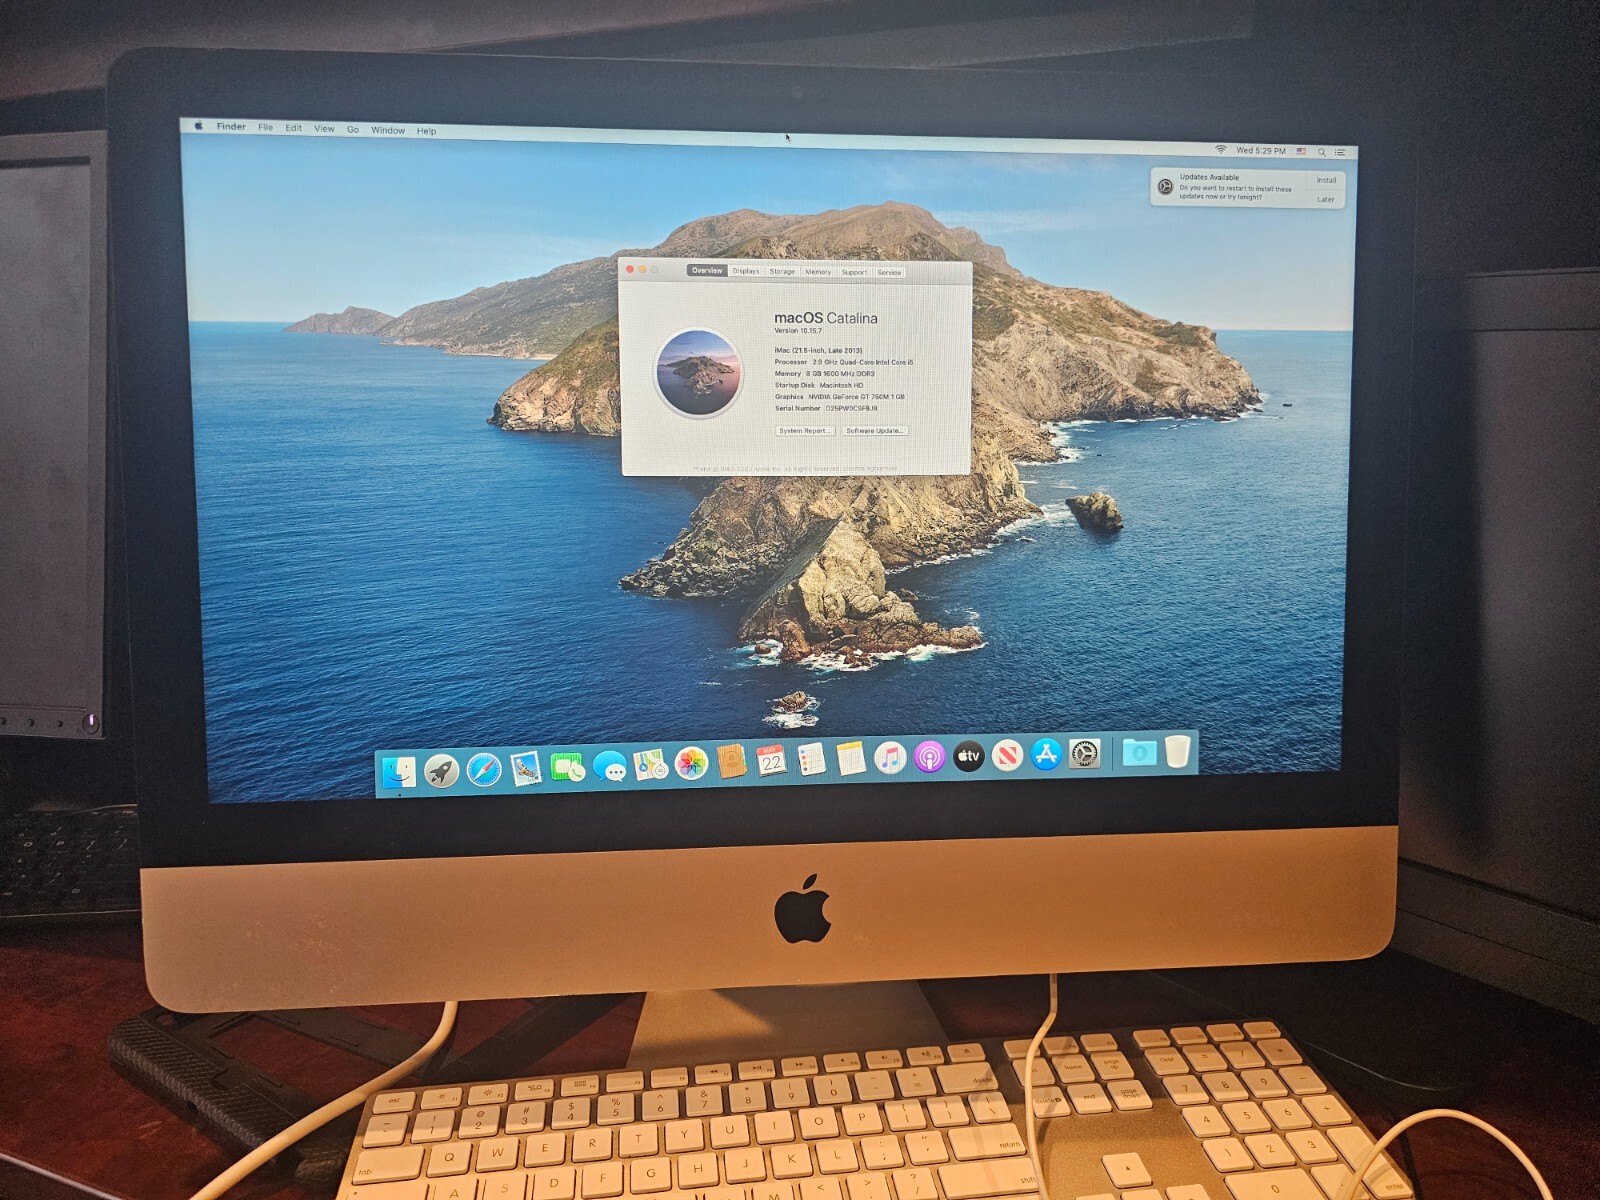Open Spotlight search in the menu bar
The width and height of the screenshot is (1600, 1200).
click(1322, 150)
